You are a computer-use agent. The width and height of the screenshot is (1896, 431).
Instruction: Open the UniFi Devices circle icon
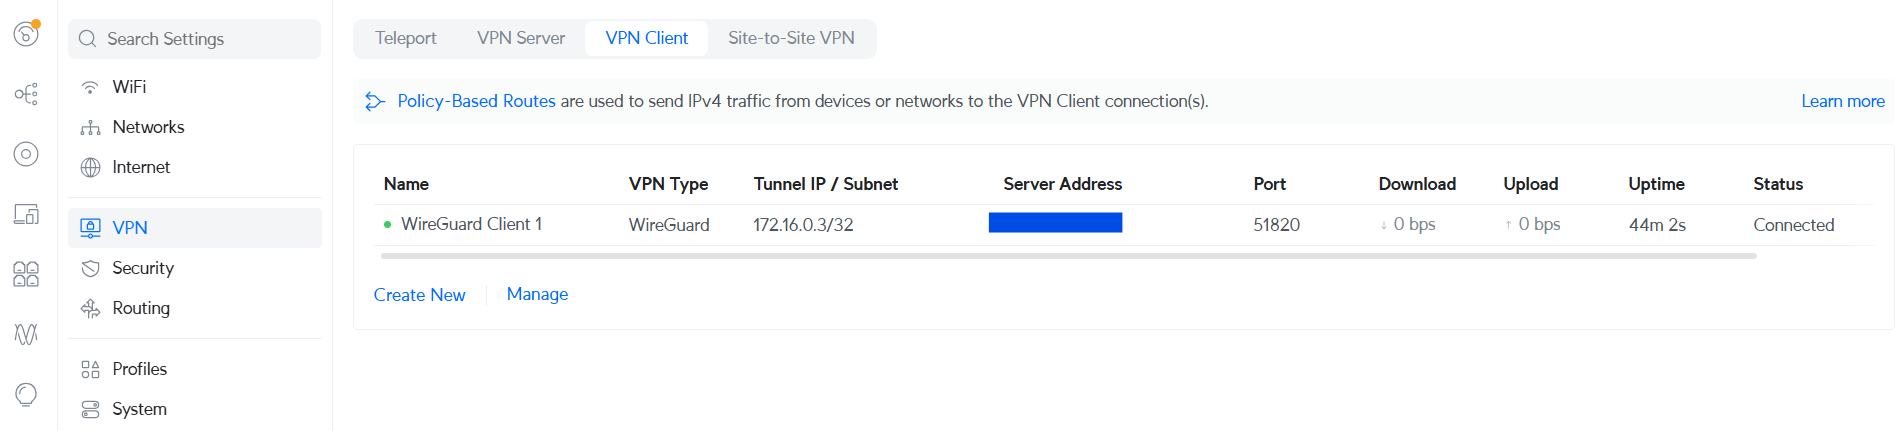[26, 154]
